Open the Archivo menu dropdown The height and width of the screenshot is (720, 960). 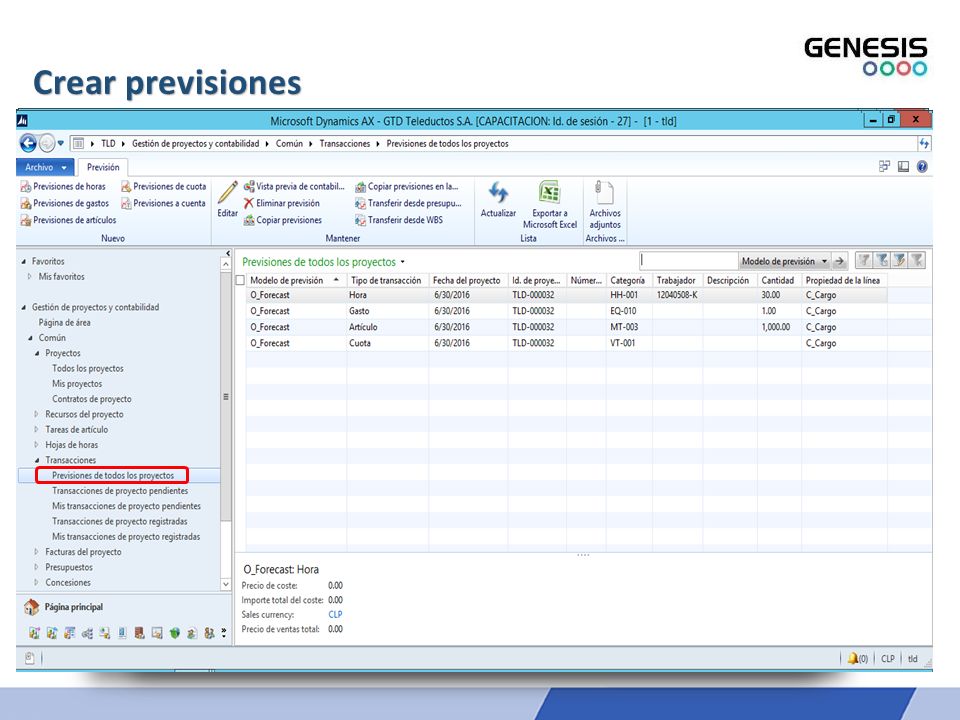pos(45,167)
